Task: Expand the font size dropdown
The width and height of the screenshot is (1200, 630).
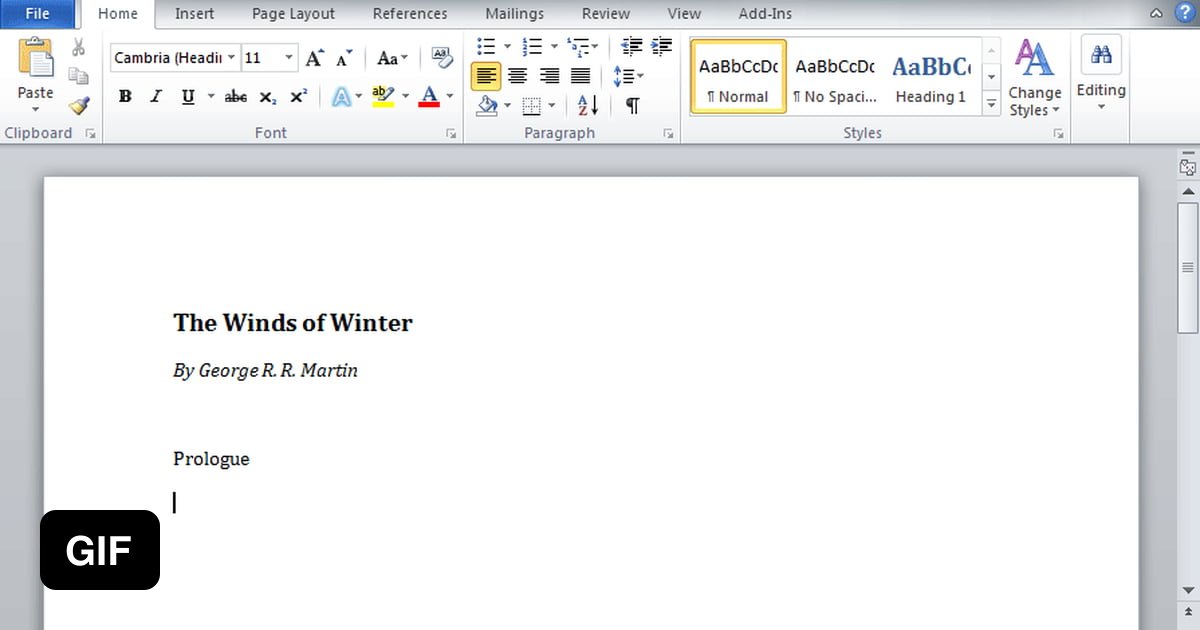Action: pos(289,58)
